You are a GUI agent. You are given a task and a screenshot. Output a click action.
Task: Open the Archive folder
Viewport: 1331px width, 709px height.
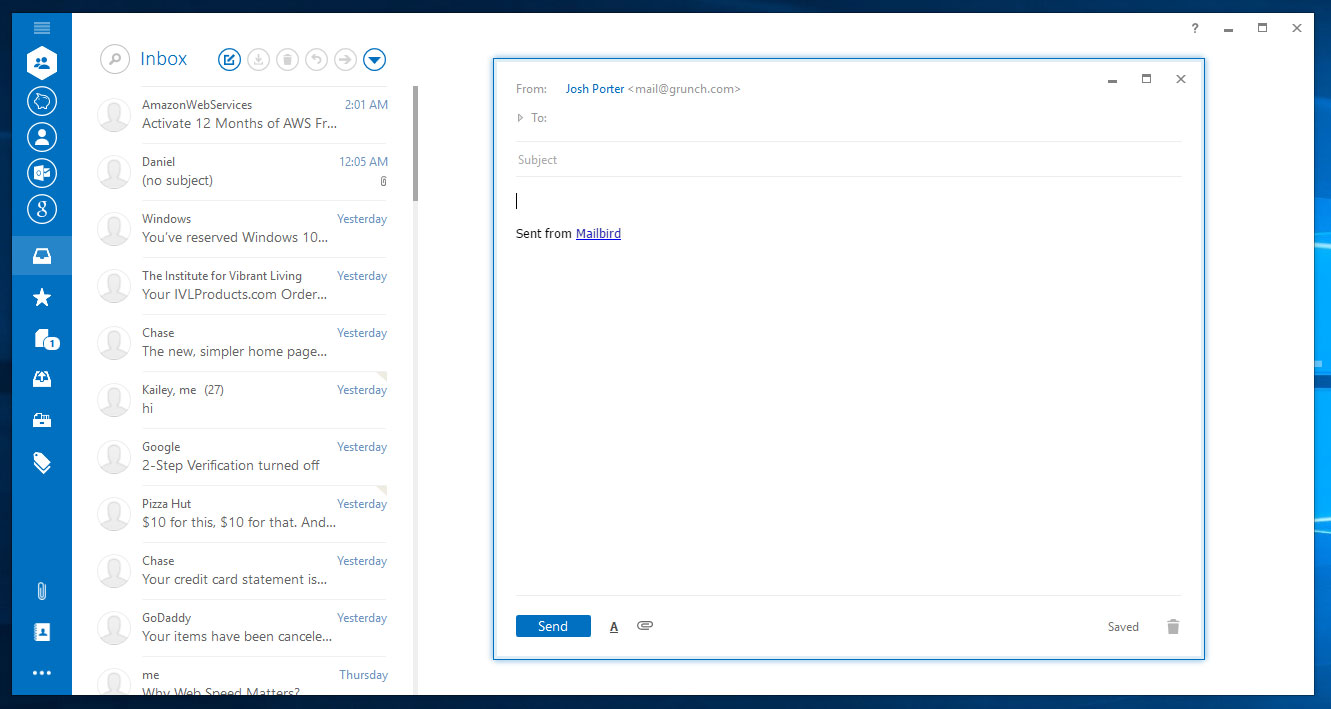[x=42, y=421]
